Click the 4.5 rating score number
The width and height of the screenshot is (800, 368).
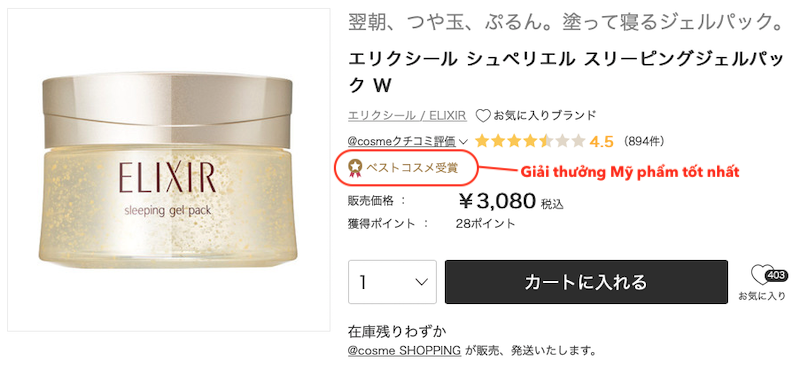click(x=601, y=141)
